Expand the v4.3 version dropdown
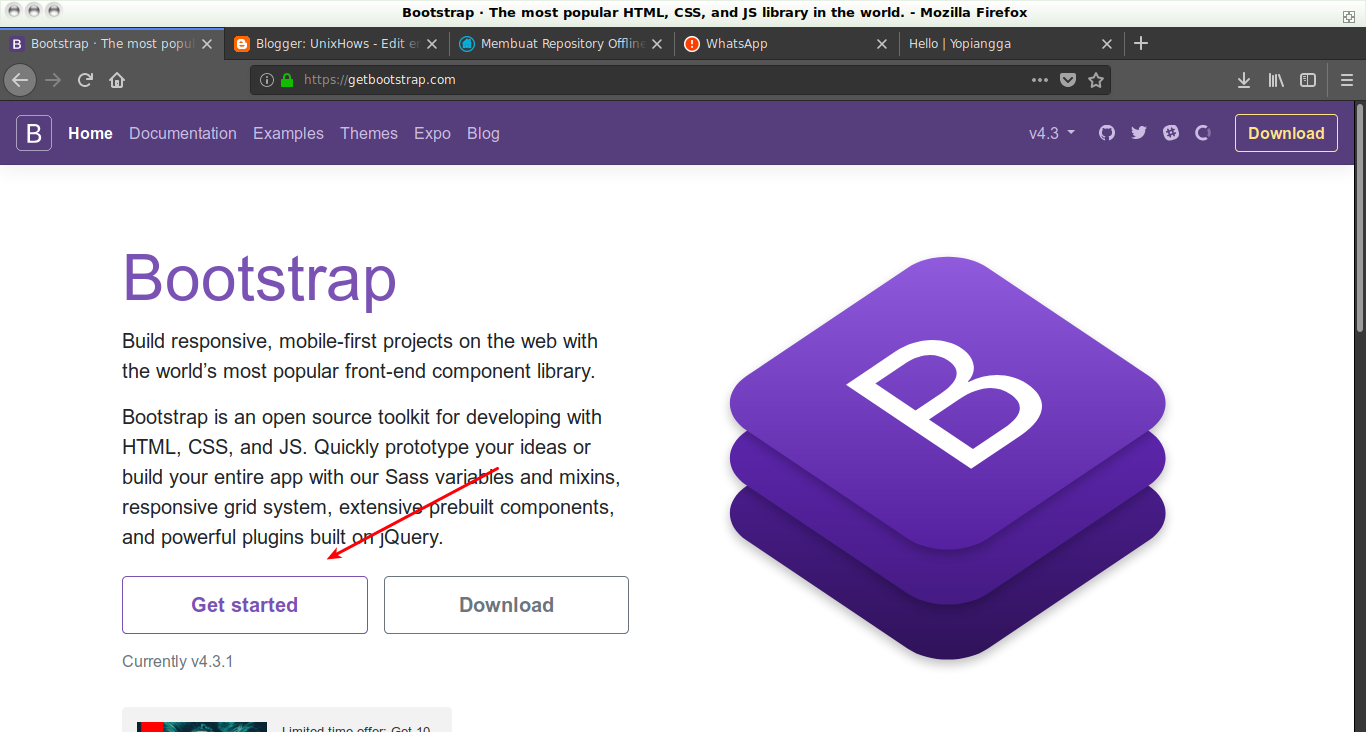1366x732 pixels. (1050, 132)
